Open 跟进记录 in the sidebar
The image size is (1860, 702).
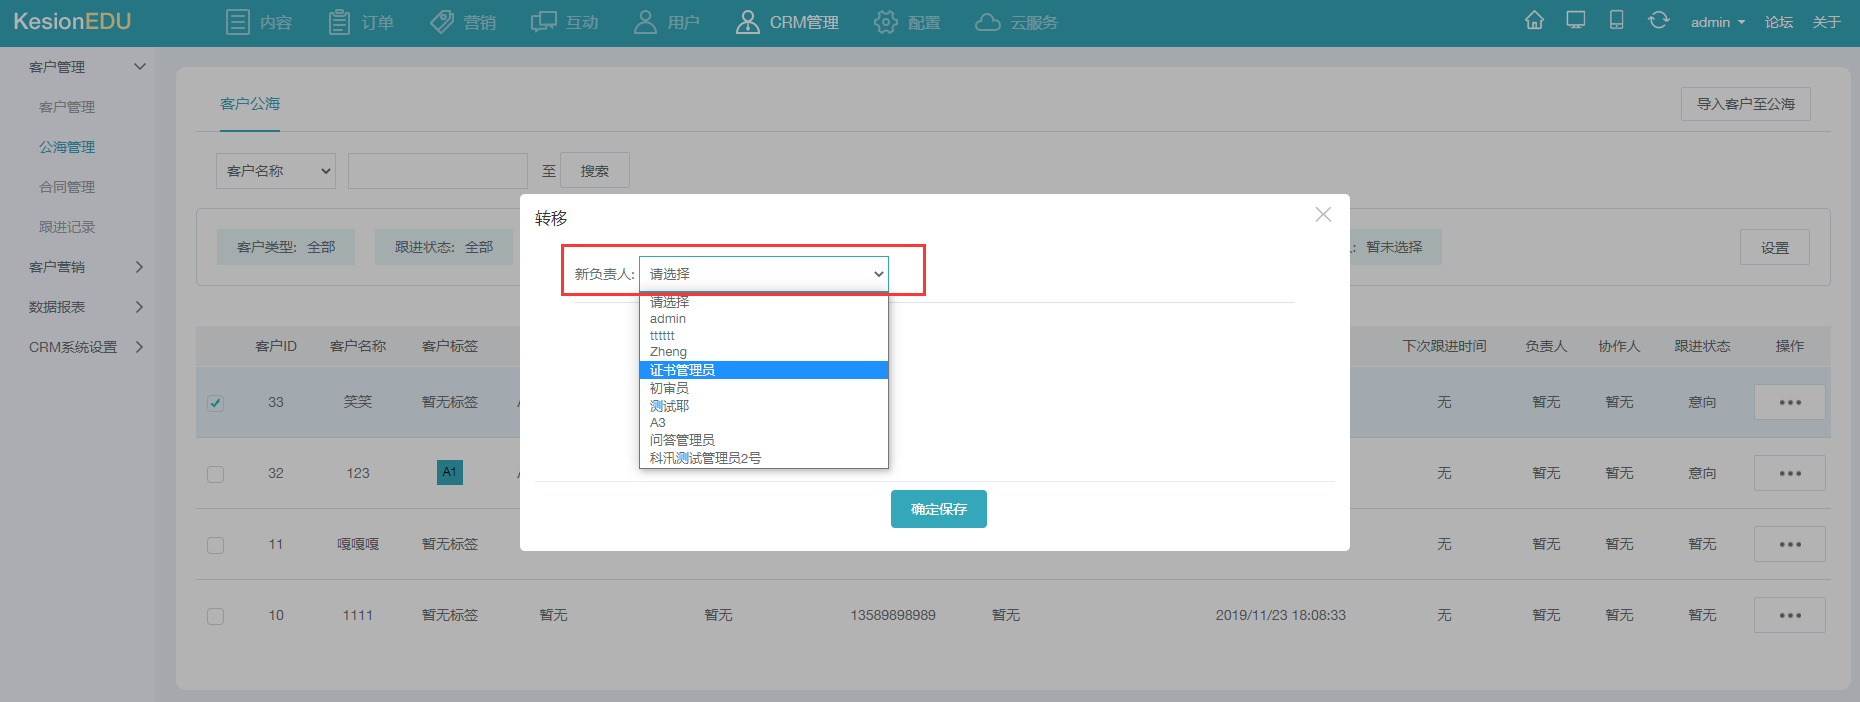(67, 227)
